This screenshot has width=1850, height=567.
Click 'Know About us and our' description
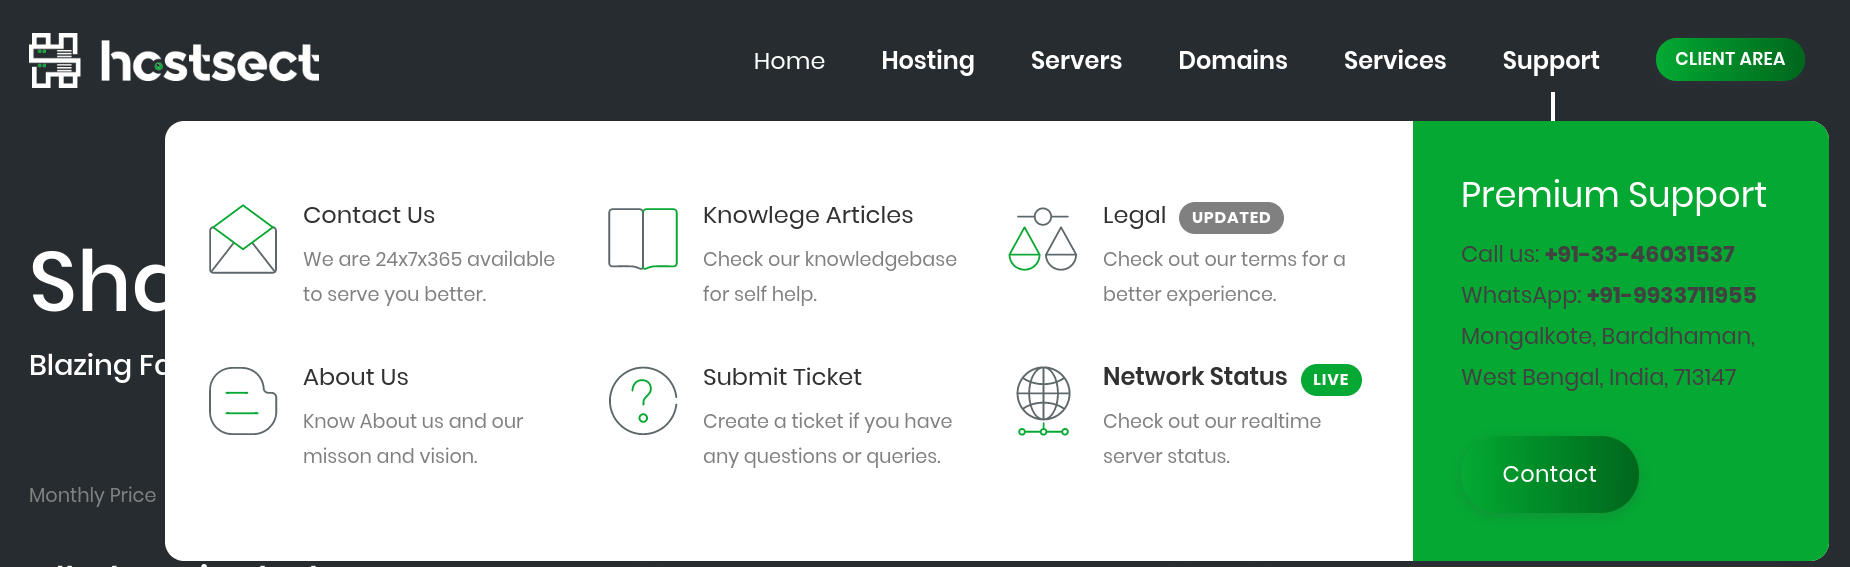pos(413,421)
